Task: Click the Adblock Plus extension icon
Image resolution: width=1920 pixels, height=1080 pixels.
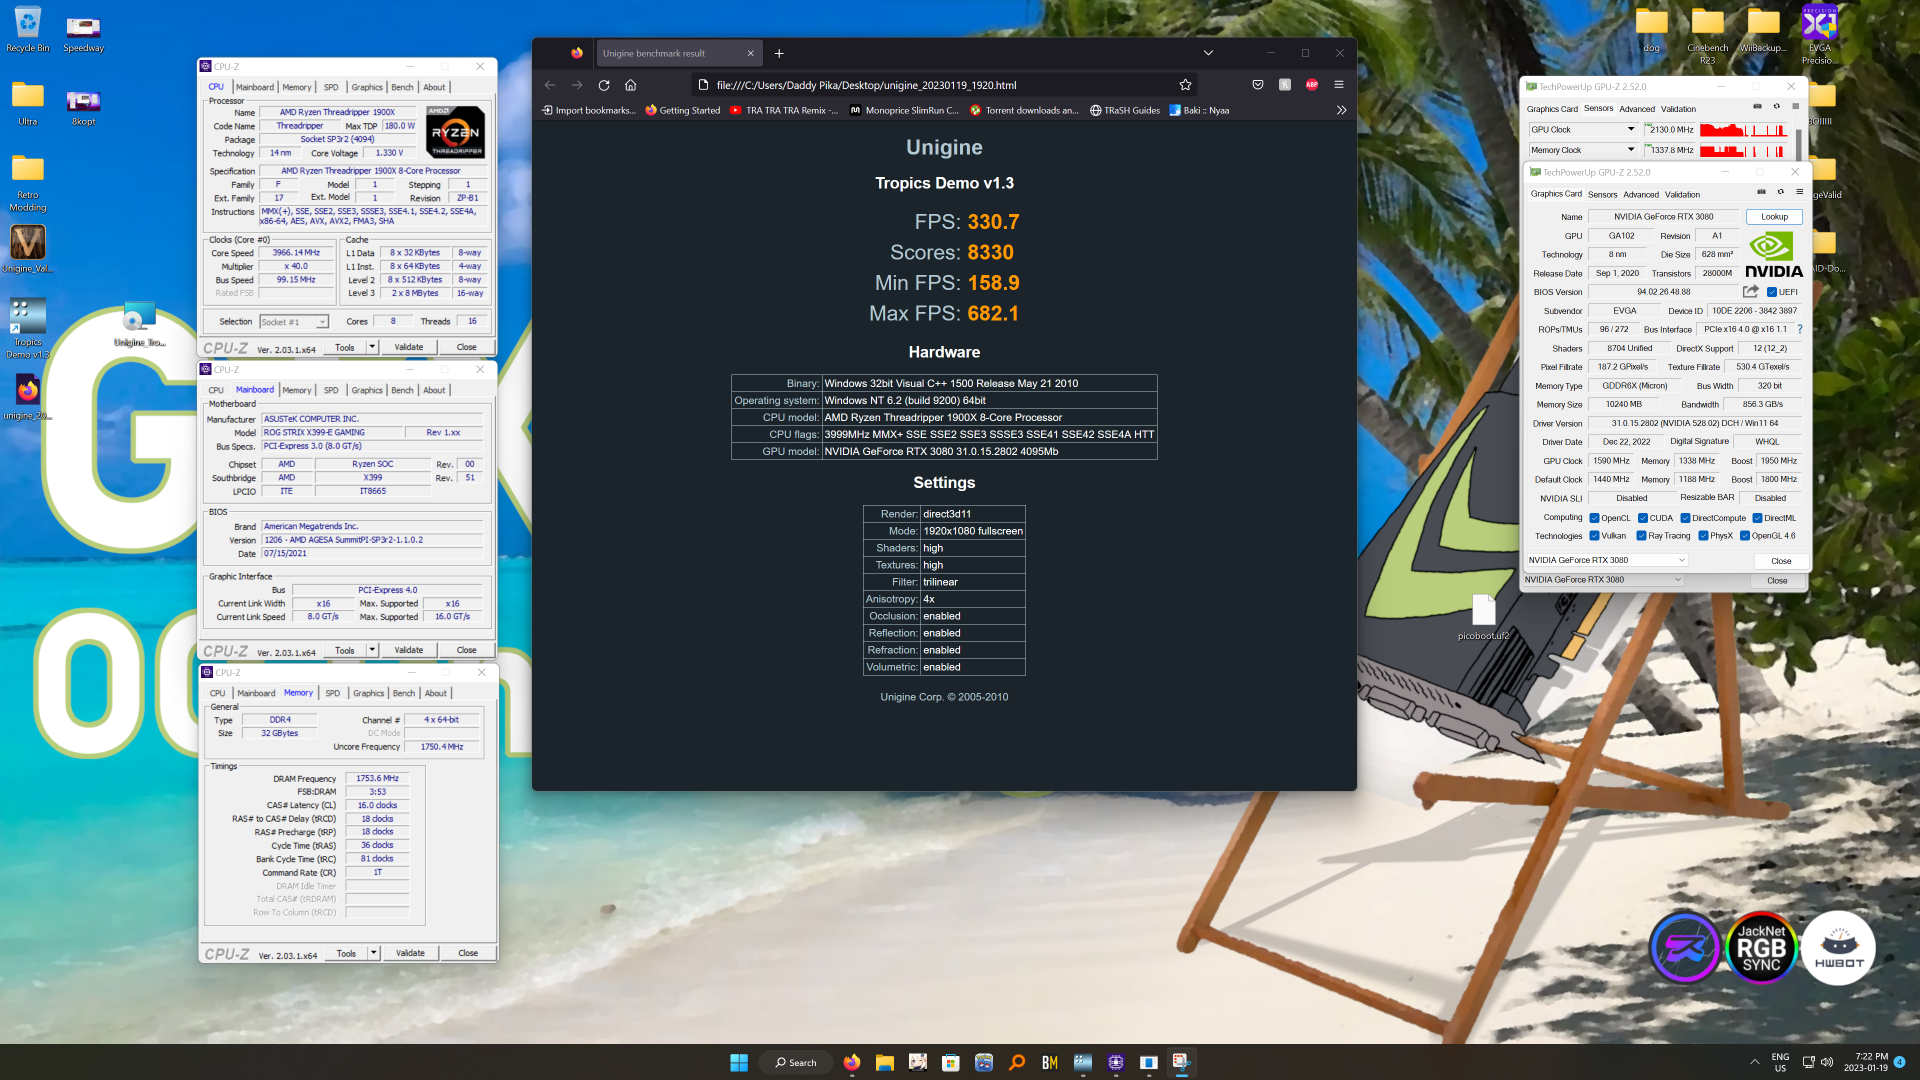Action: 1312,85
